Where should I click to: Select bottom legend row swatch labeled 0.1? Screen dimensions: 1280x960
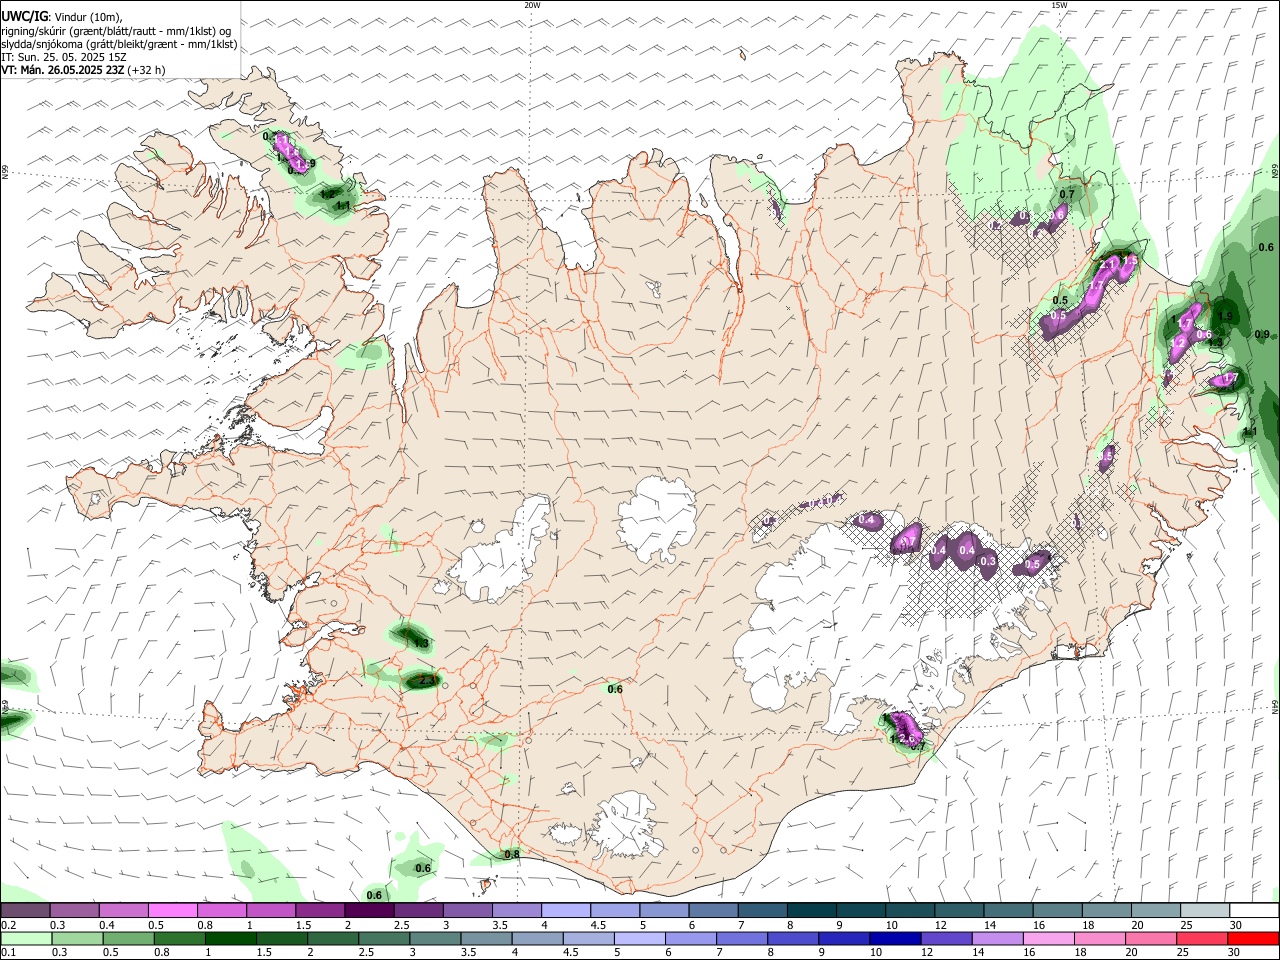click(26, 938)
